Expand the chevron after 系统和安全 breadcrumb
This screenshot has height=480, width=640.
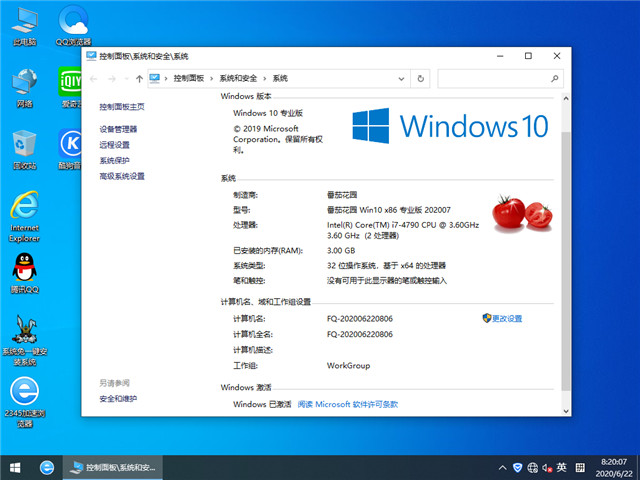264,78
